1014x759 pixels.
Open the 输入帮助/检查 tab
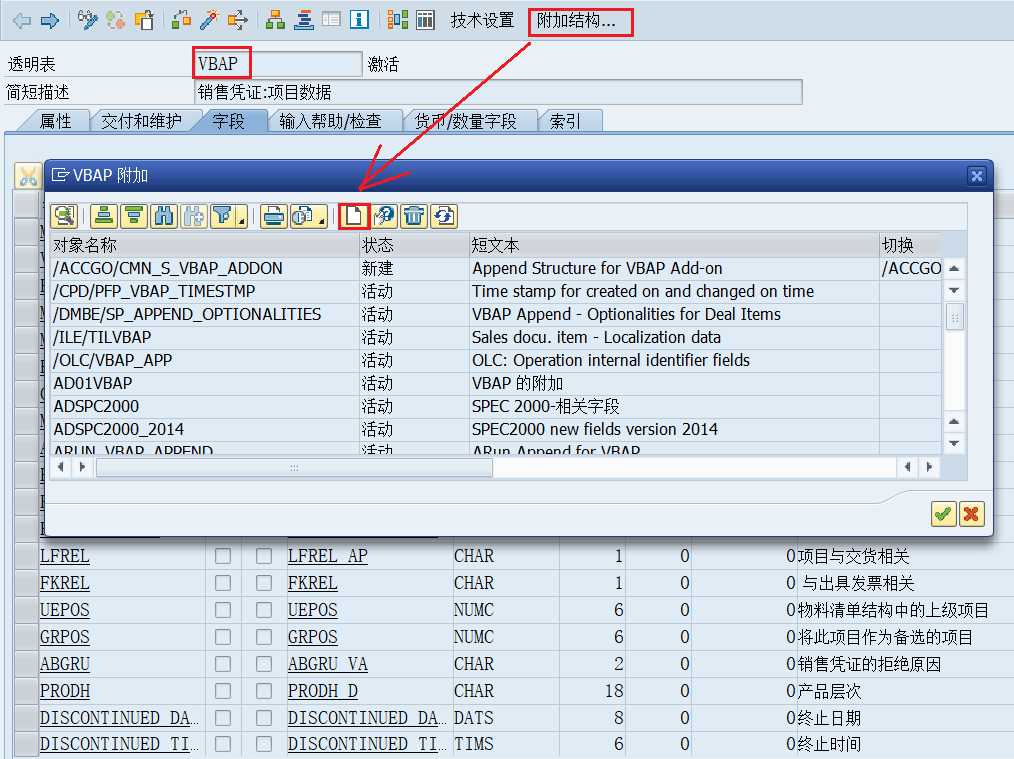(x=330, y=121)
